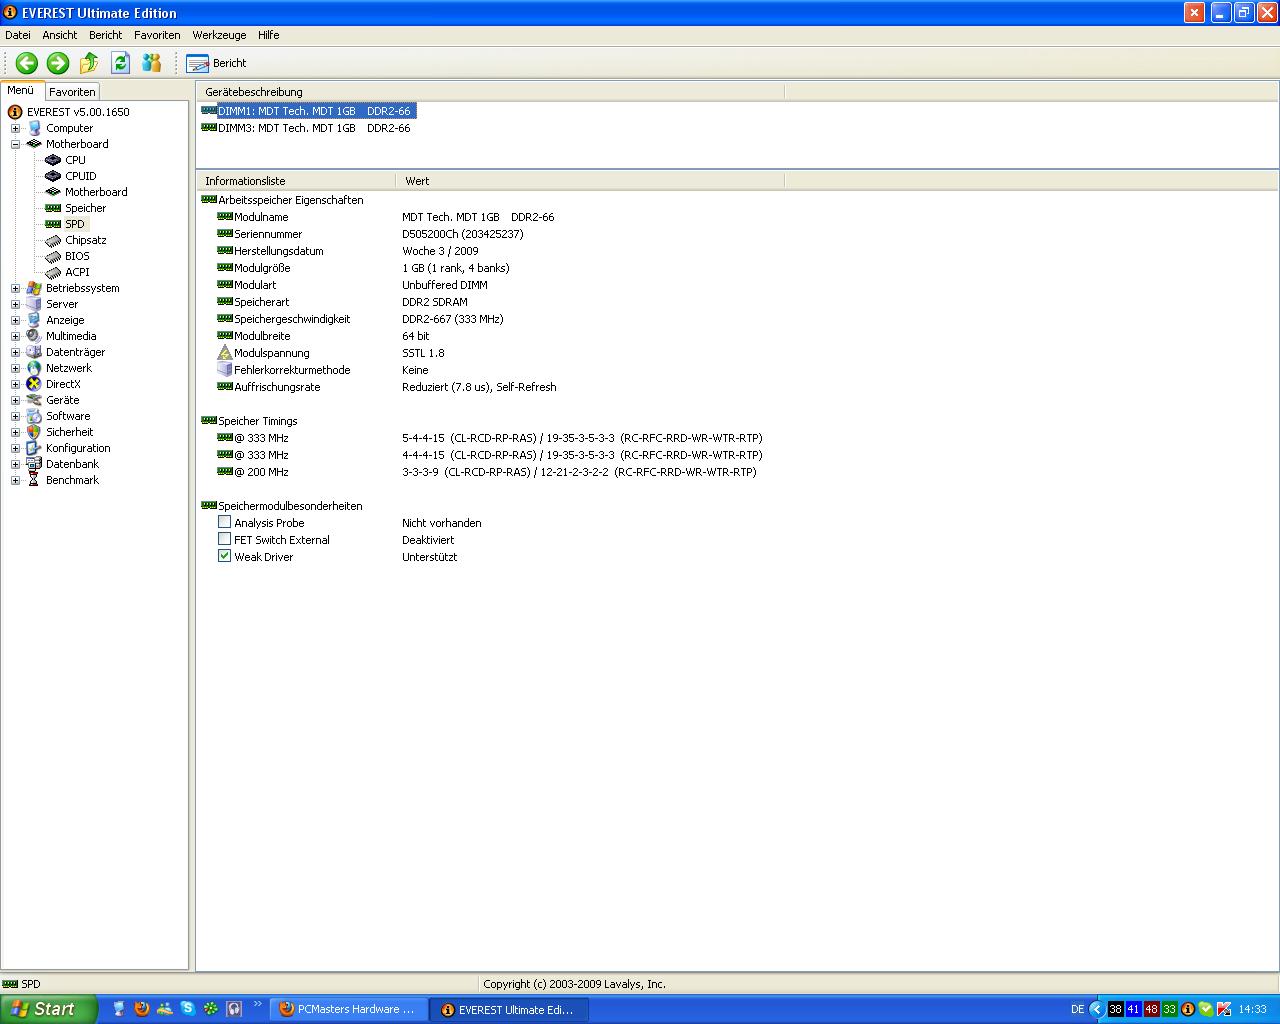This screenshot has height=1024, width=1280.
Task: Click the green Back arrow button
Action: [x=27, y=63]
